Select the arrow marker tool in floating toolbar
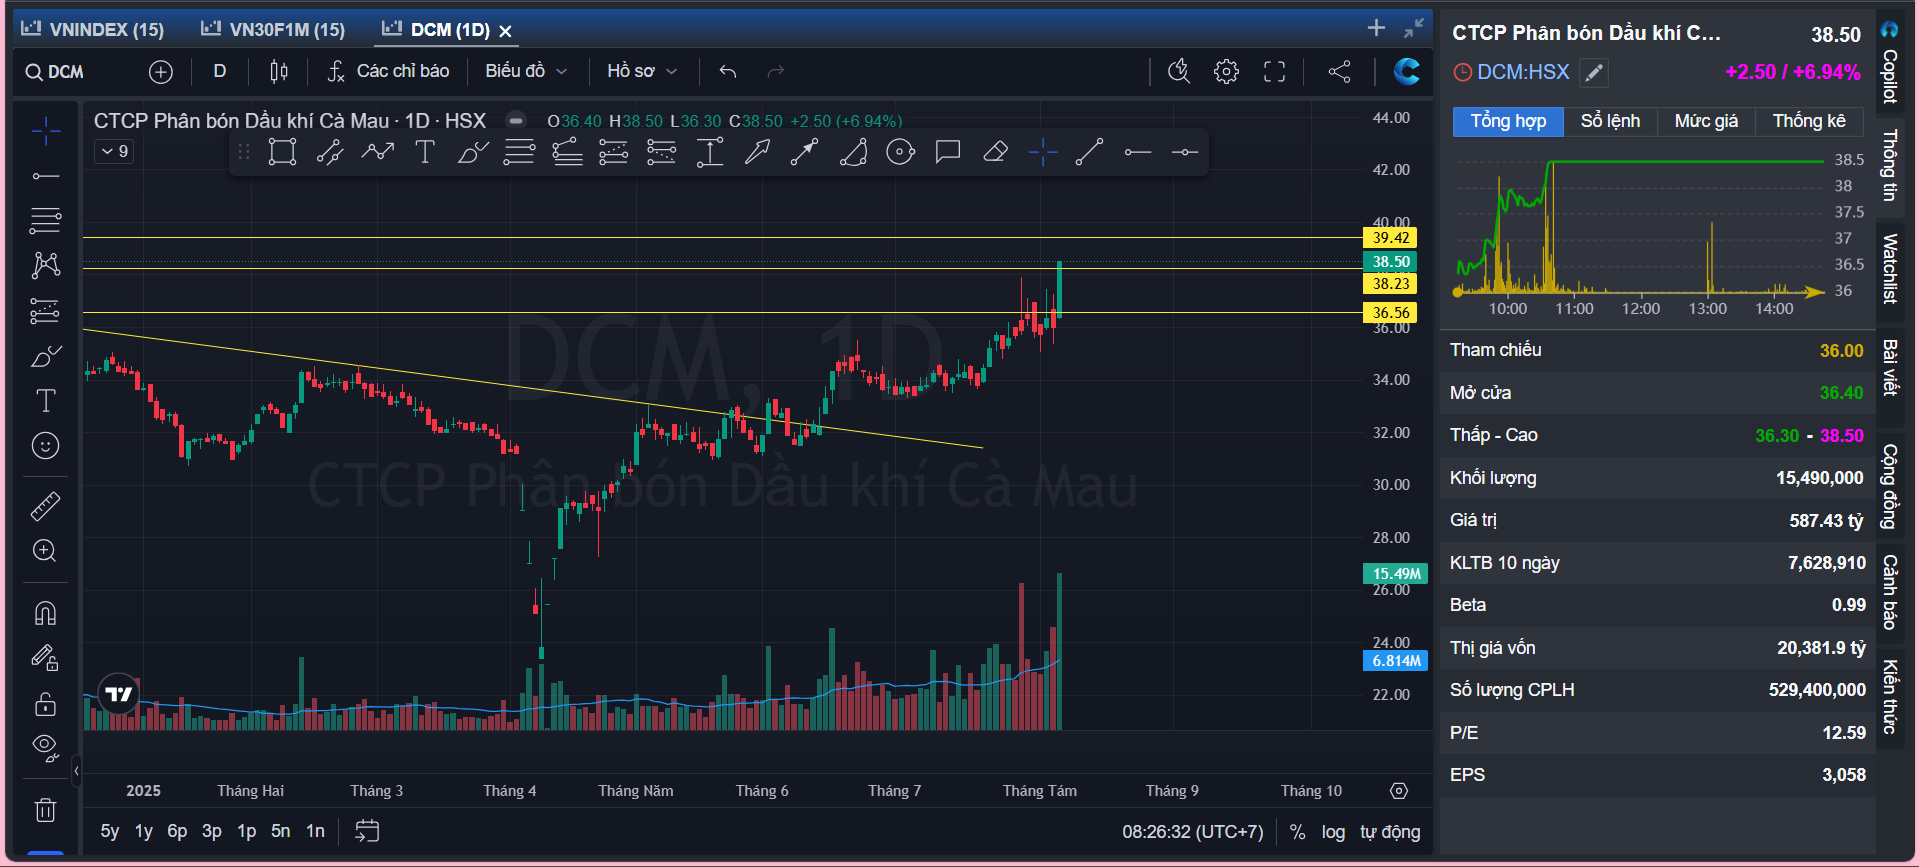This screenshot has height=867, width=1919. click(757, 152)
